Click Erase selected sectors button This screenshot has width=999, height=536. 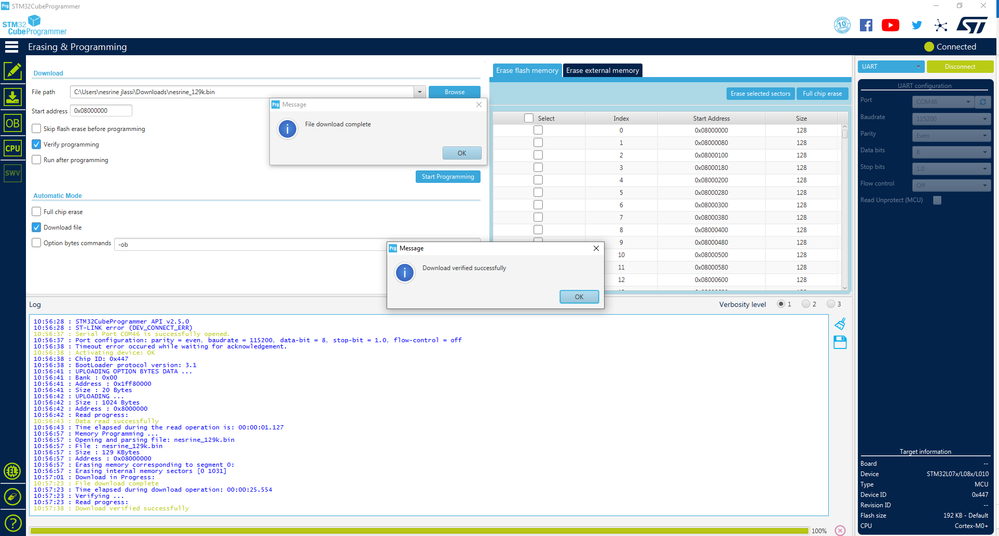tap(760, 94)
